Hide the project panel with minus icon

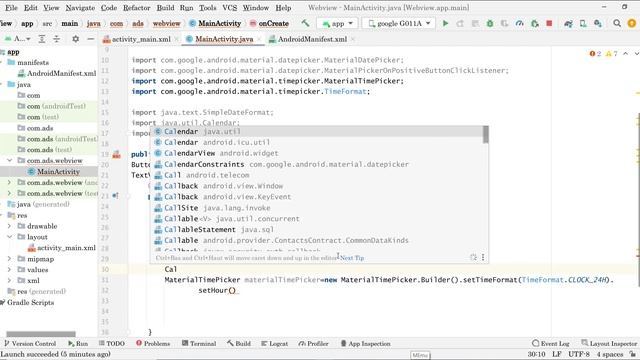pos(91,39)
